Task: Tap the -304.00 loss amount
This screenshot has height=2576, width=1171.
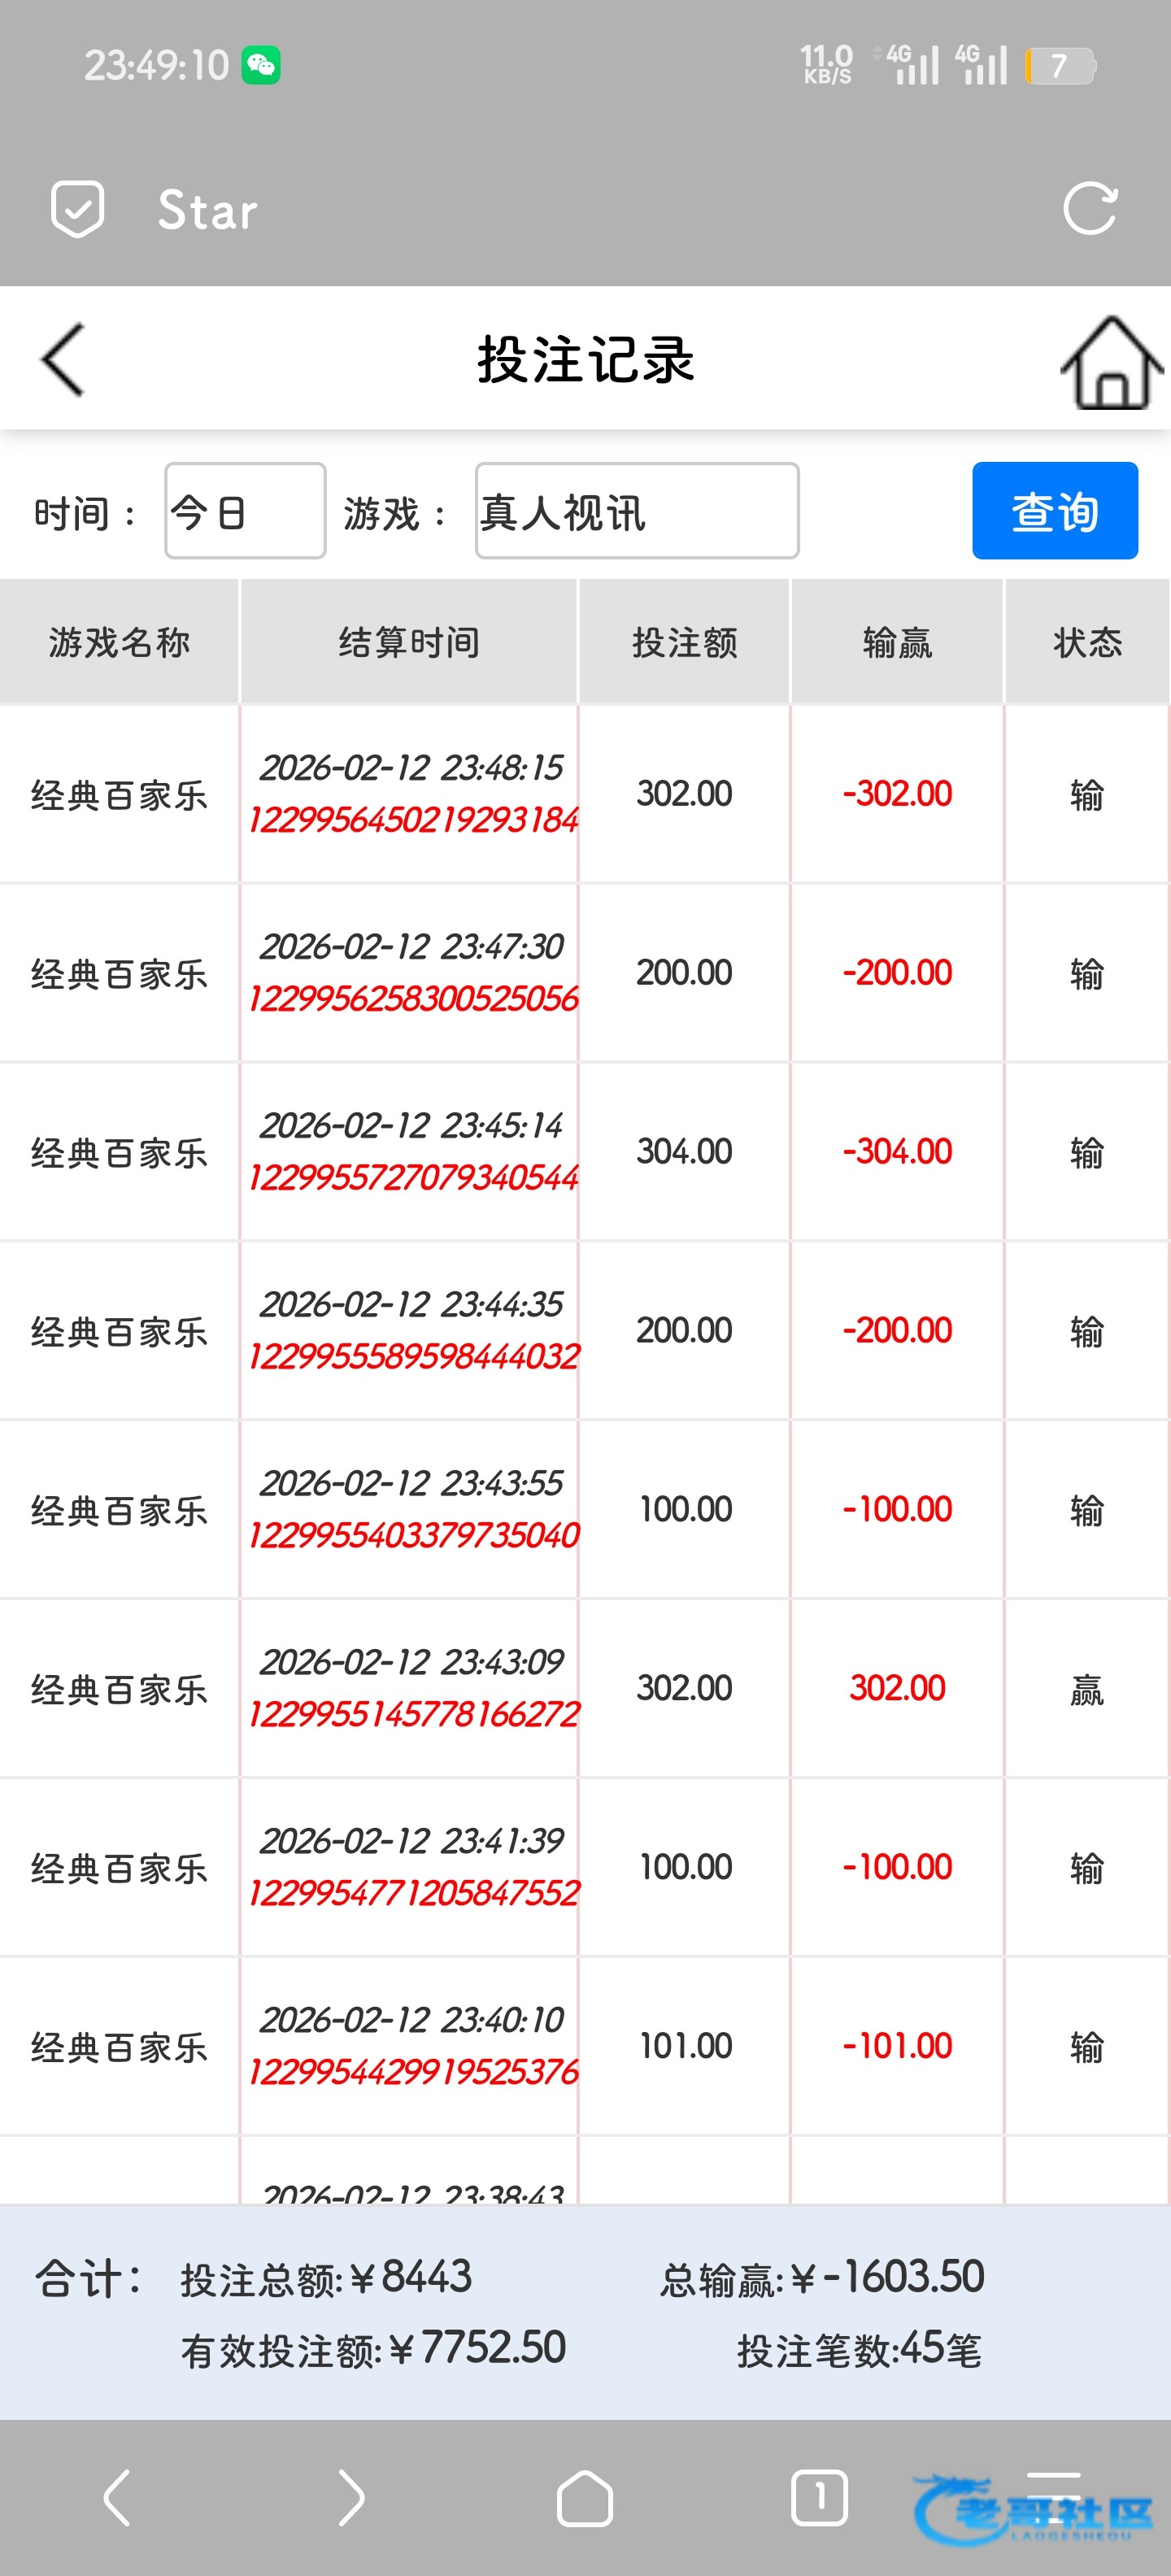Action: click(x=897, y=1151)
